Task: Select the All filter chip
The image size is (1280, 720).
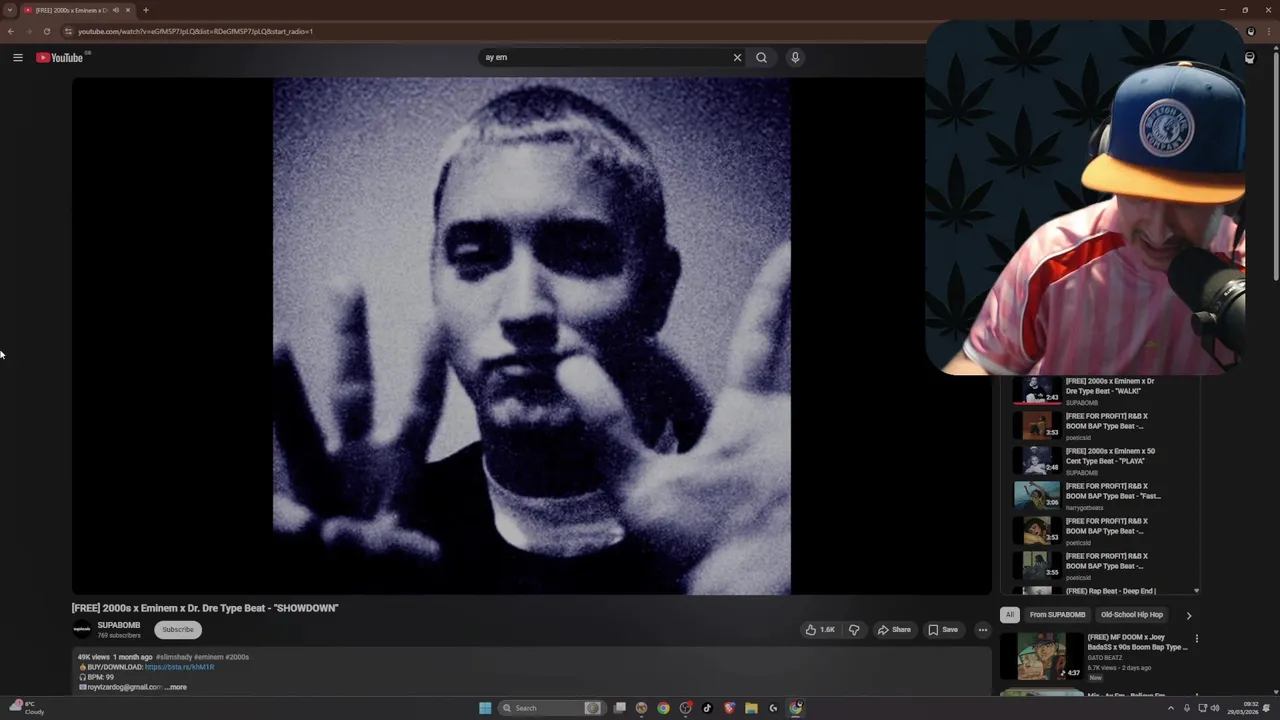Action: [1010, 615]
